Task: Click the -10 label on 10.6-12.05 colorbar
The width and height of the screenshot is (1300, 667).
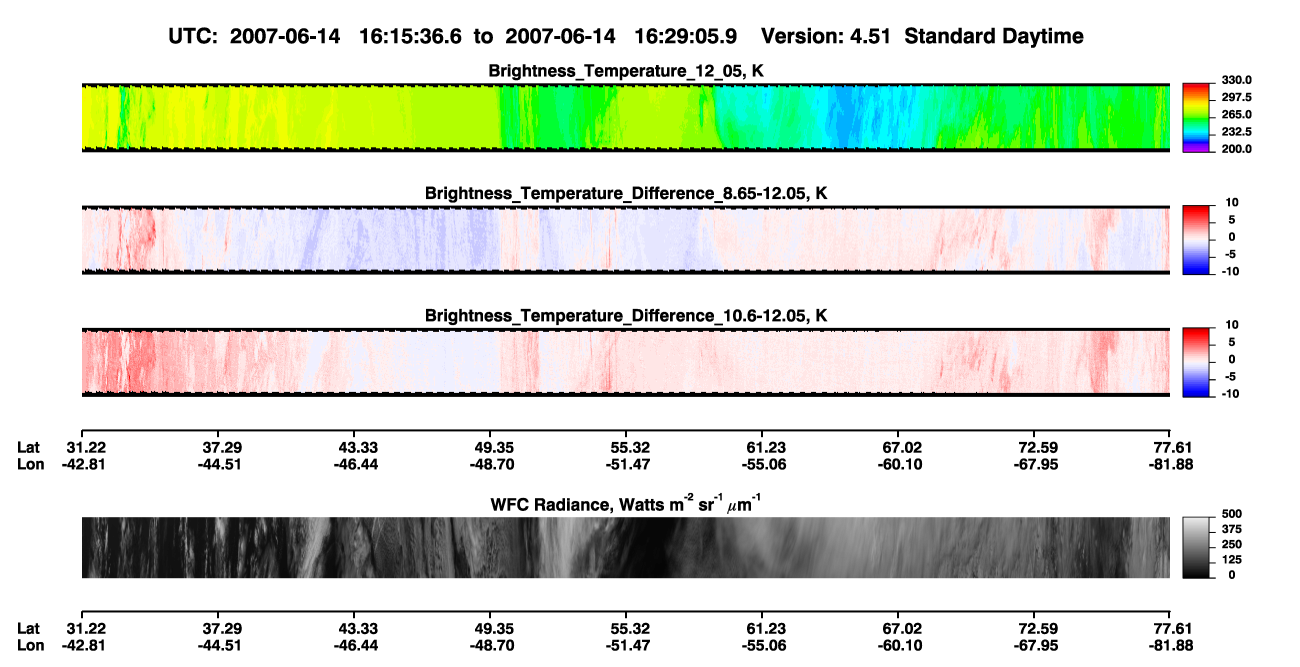Action: [1229, 393]
